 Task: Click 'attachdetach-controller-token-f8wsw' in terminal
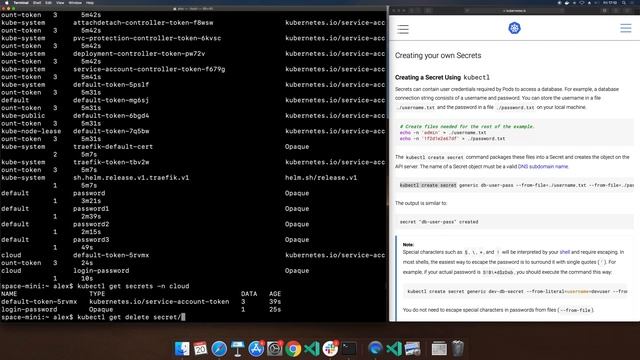[143, 22]
